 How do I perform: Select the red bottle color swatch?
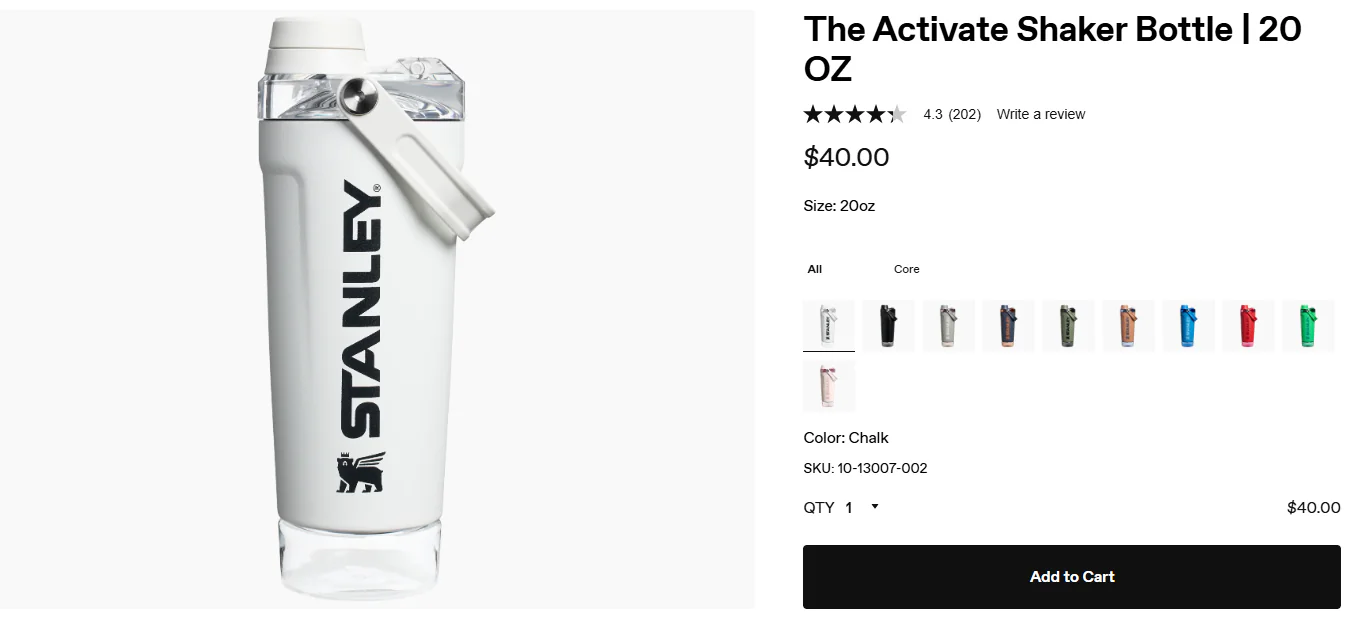(1248, 326)
